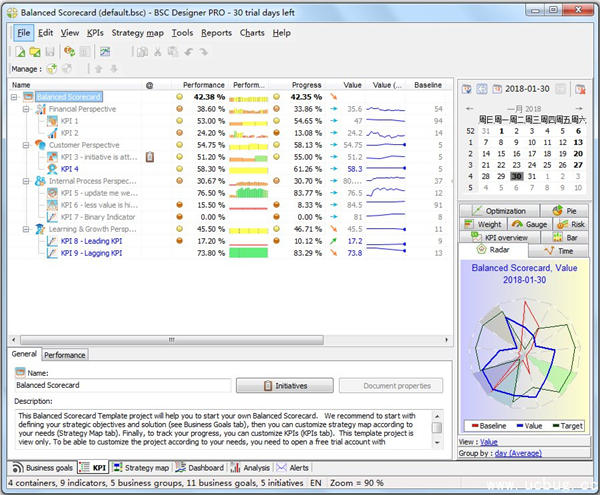This screenshot has height=495, width=600.
Task: Click the Open project folder icon
Action: (x=34, y=51)
